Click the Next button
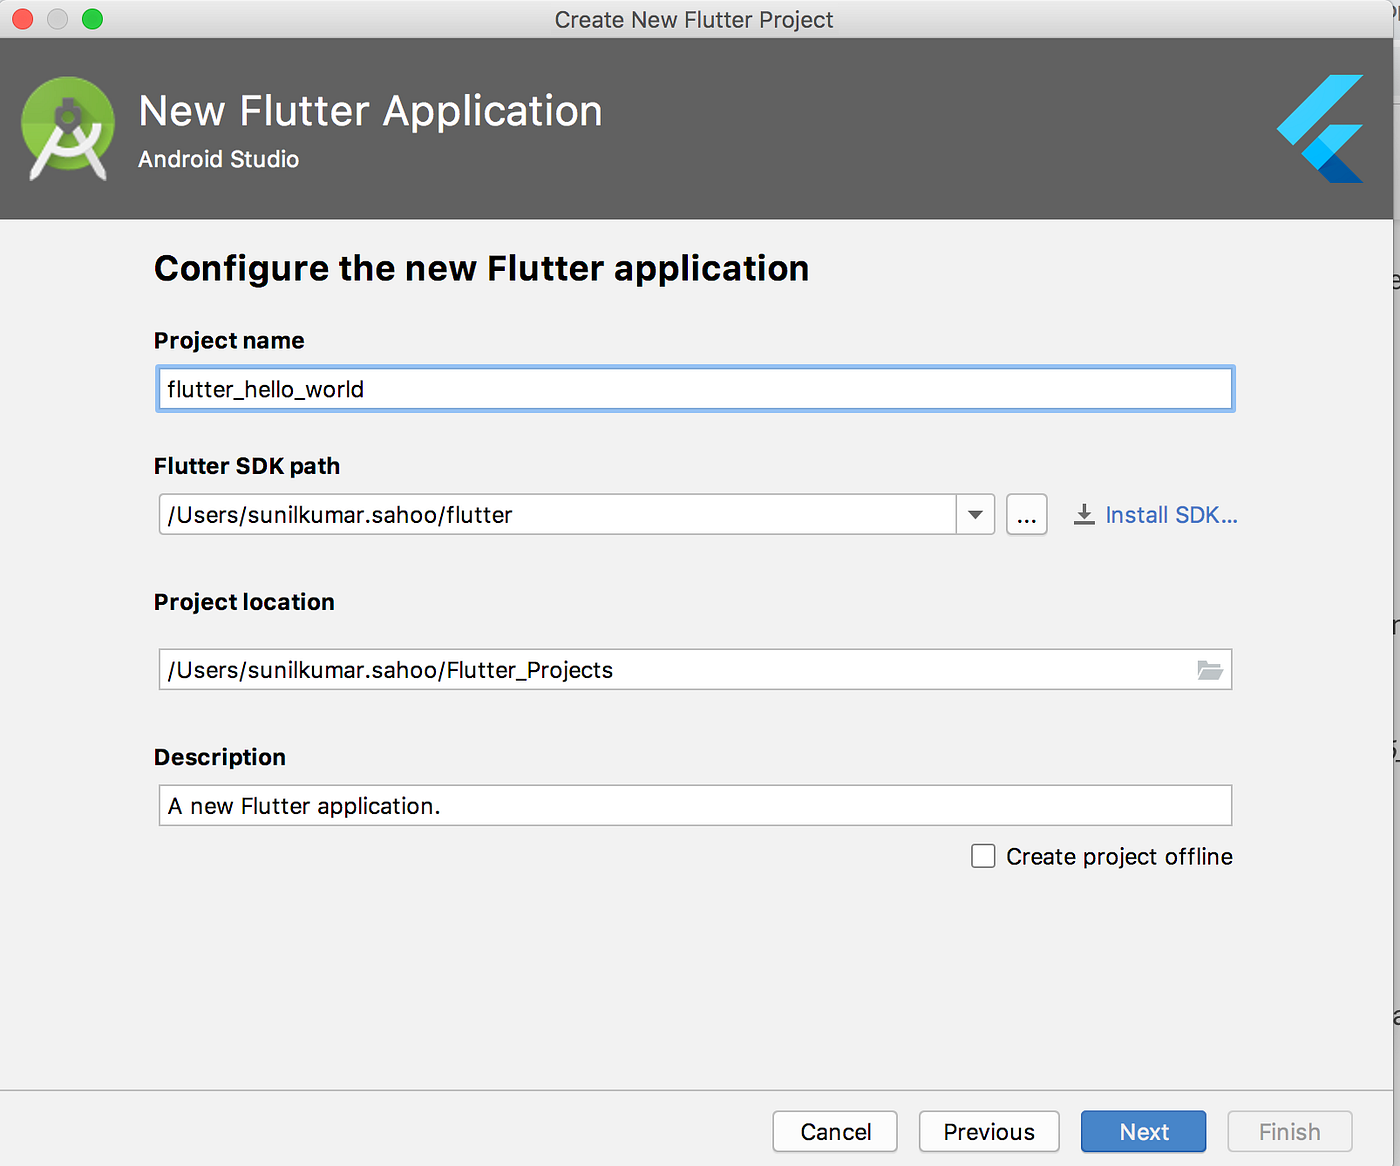 [x=1143, y=1131]
